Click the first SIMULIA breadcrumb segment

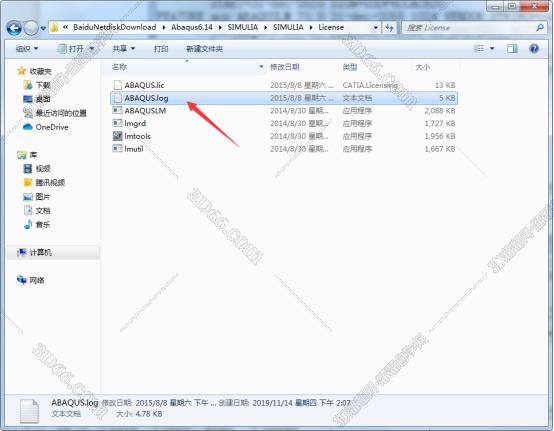point(243,27)
